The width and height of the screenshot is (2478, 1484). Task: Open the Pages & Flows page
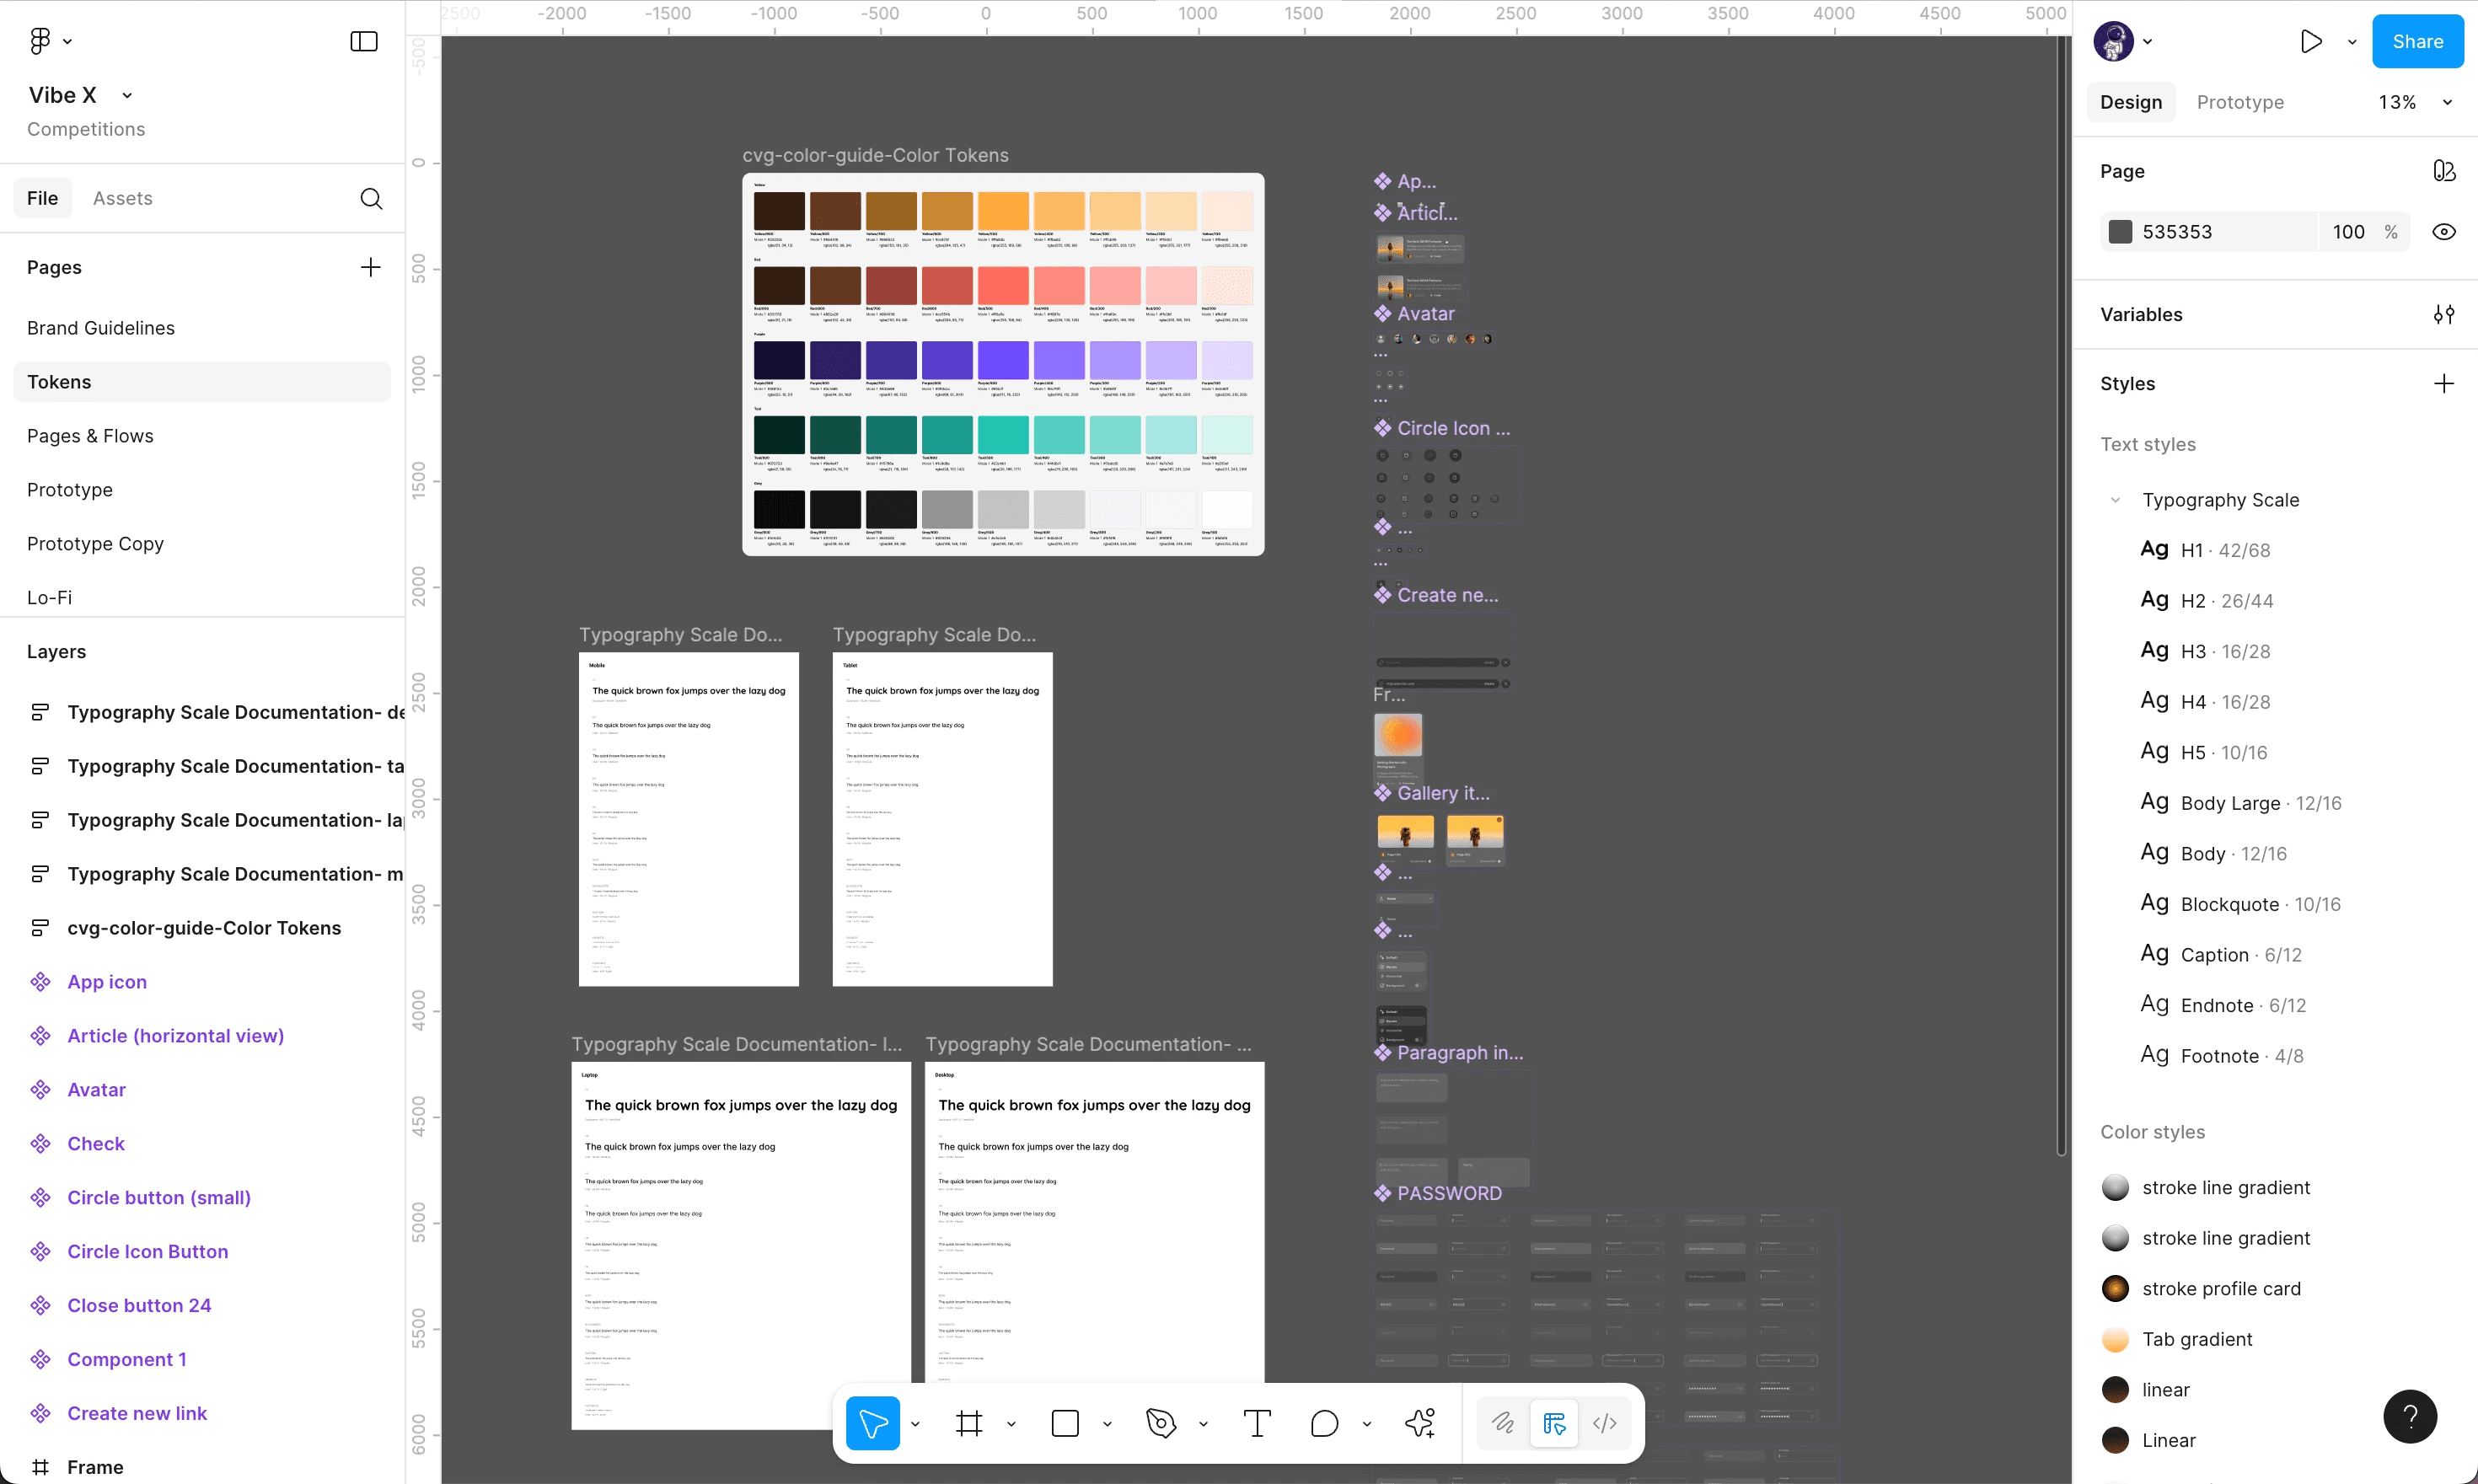[x=90, y=436]
